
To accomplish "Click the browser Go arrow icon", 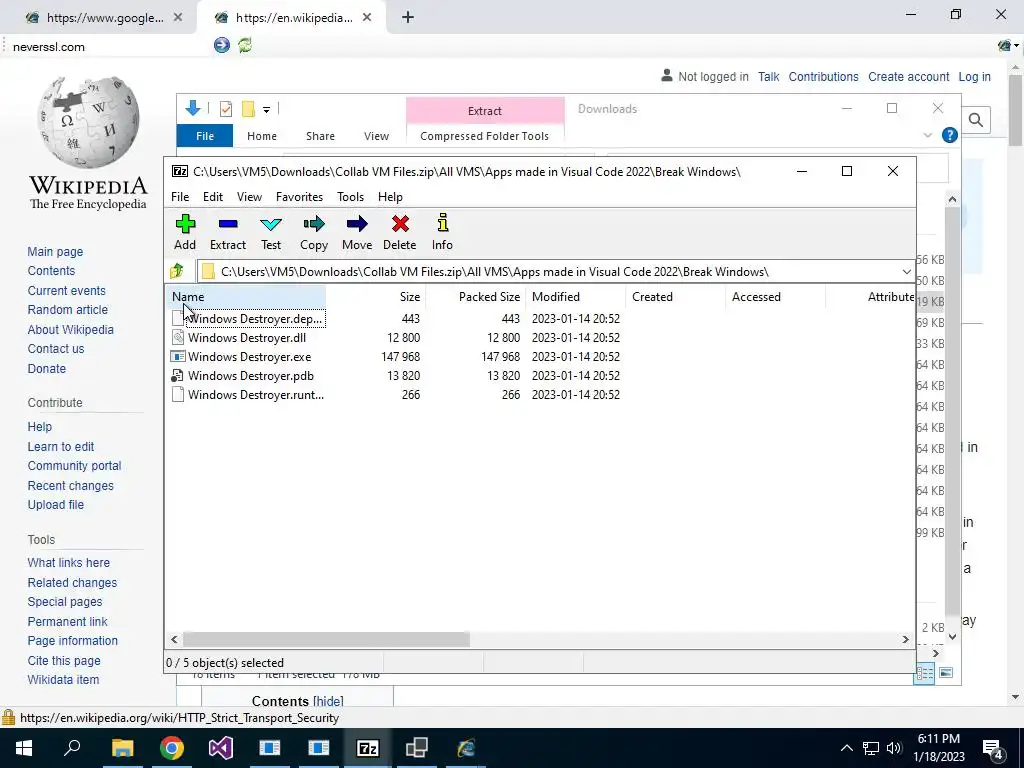I will (222, 45).
